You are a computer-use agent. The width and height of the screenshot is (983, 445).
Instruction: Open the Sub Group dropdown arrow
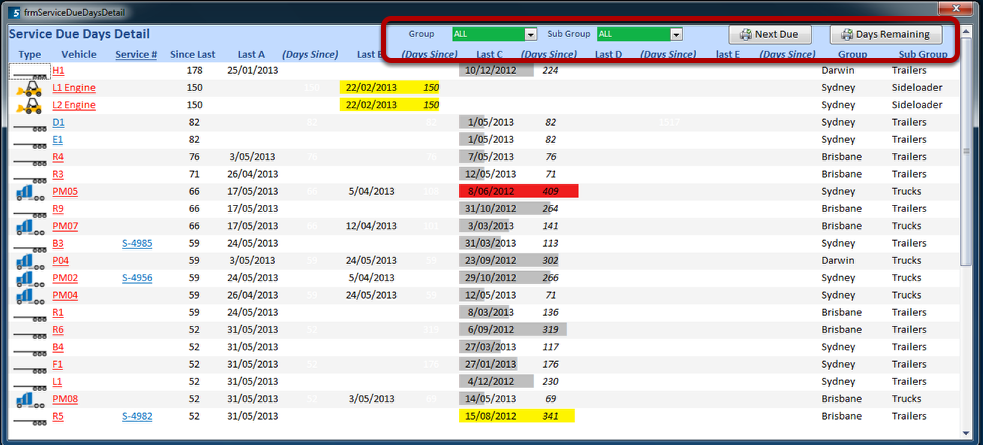click(x=676, y=34)
